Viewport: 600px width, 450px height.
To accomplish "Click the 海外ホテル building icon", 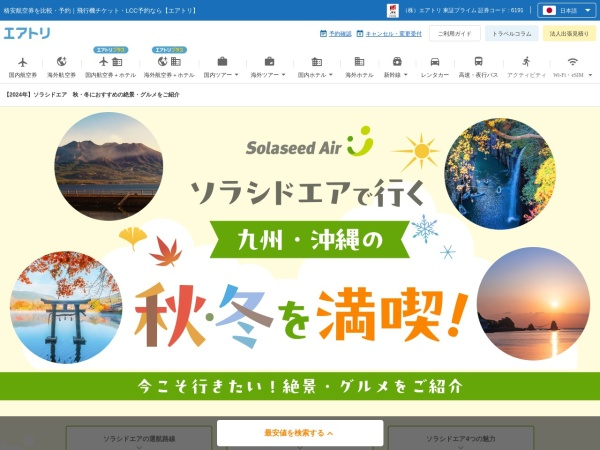I will (359, 61).
